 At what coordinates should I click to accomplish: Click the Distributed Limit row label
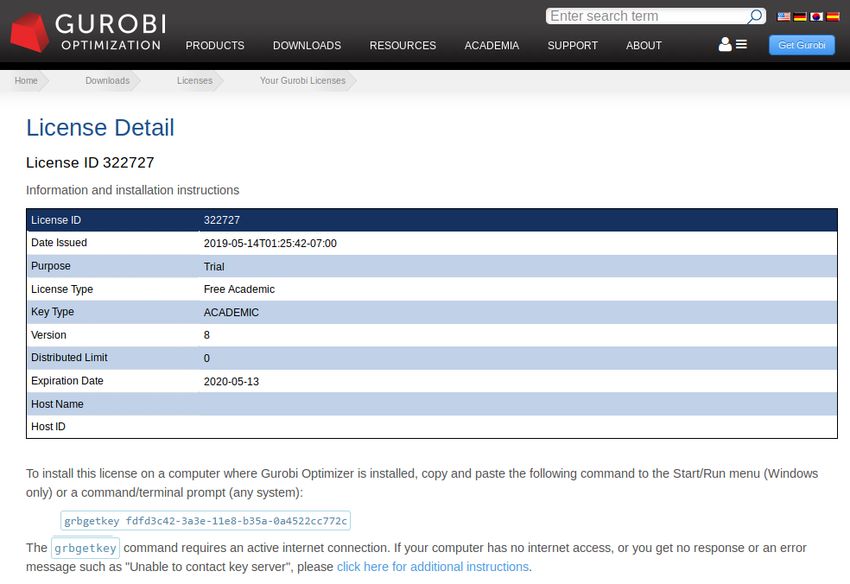(69, 358)
